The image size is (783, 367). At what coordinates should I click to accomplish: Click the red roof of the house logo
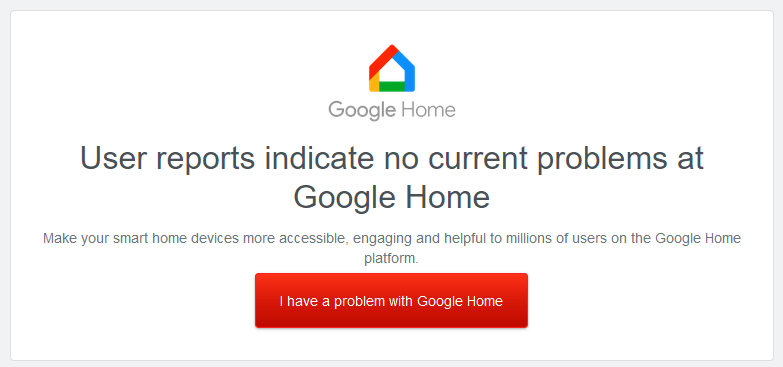tap(383, 61)
